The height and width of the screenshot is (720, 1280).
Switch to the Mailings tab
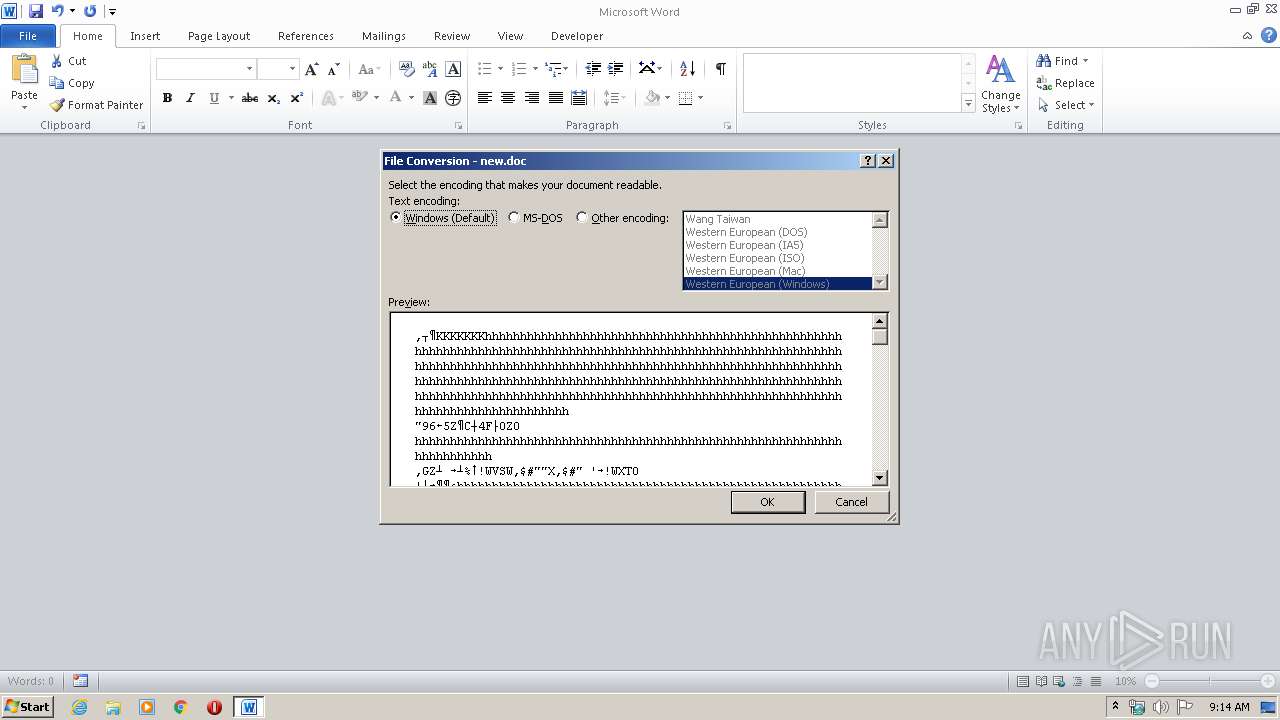point(384,36)
